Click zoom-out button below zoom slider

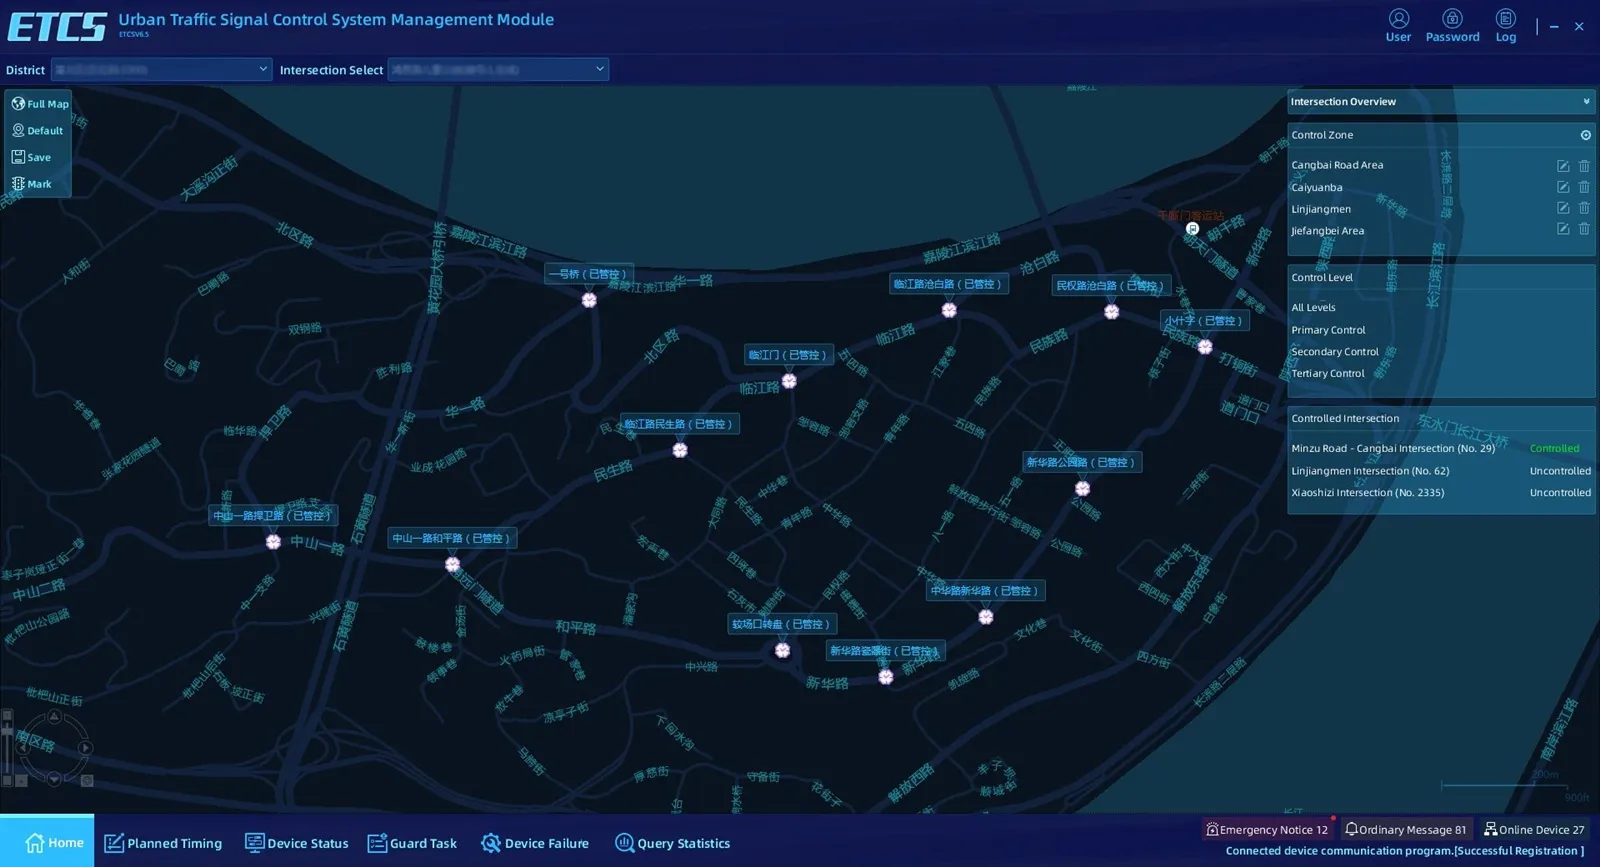[x=7, y=781]
